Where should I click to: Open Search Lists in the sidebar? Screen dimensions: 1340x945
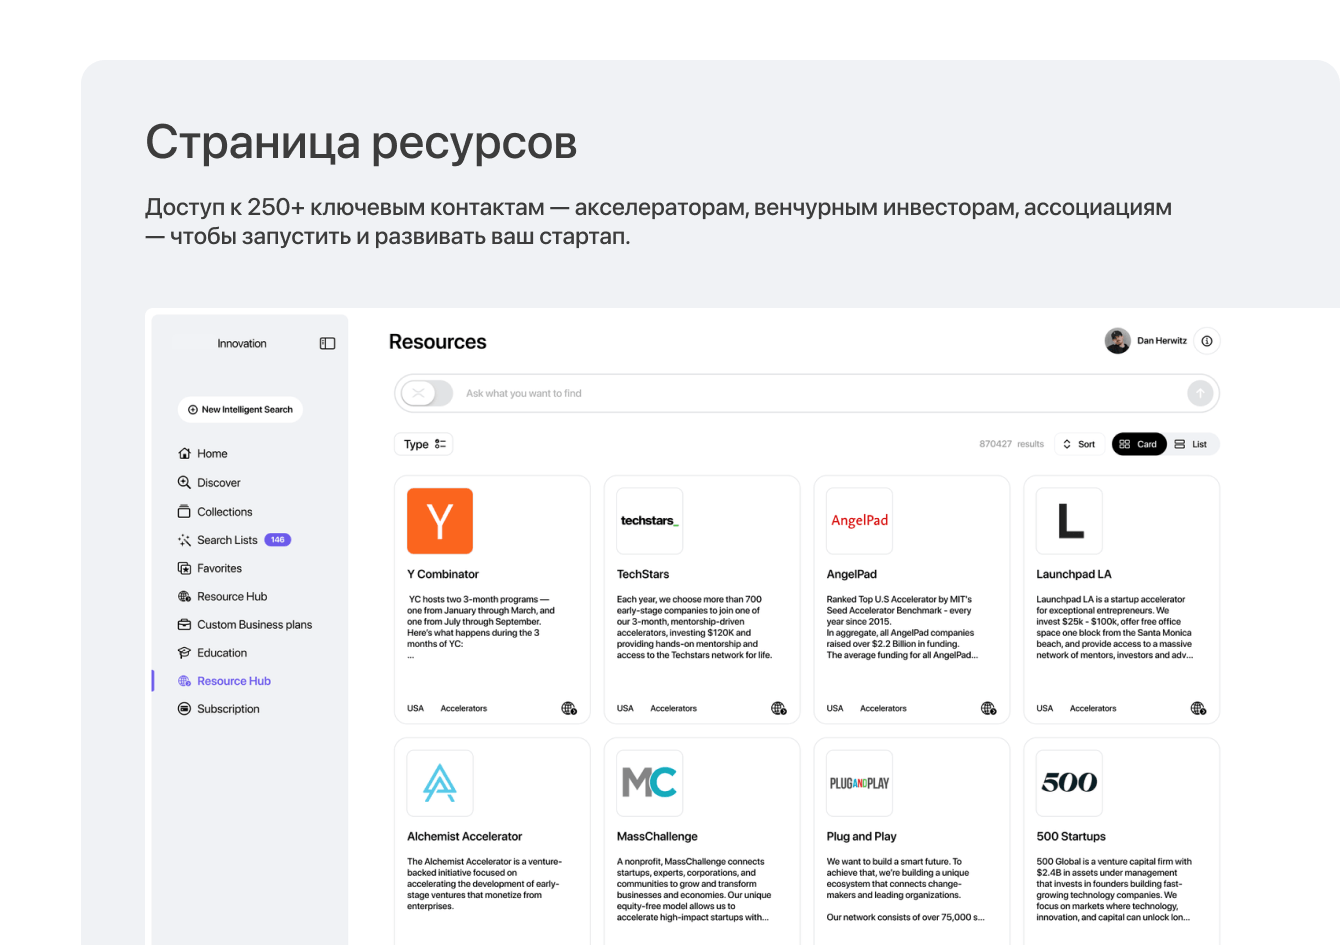[x=227, y=540]
